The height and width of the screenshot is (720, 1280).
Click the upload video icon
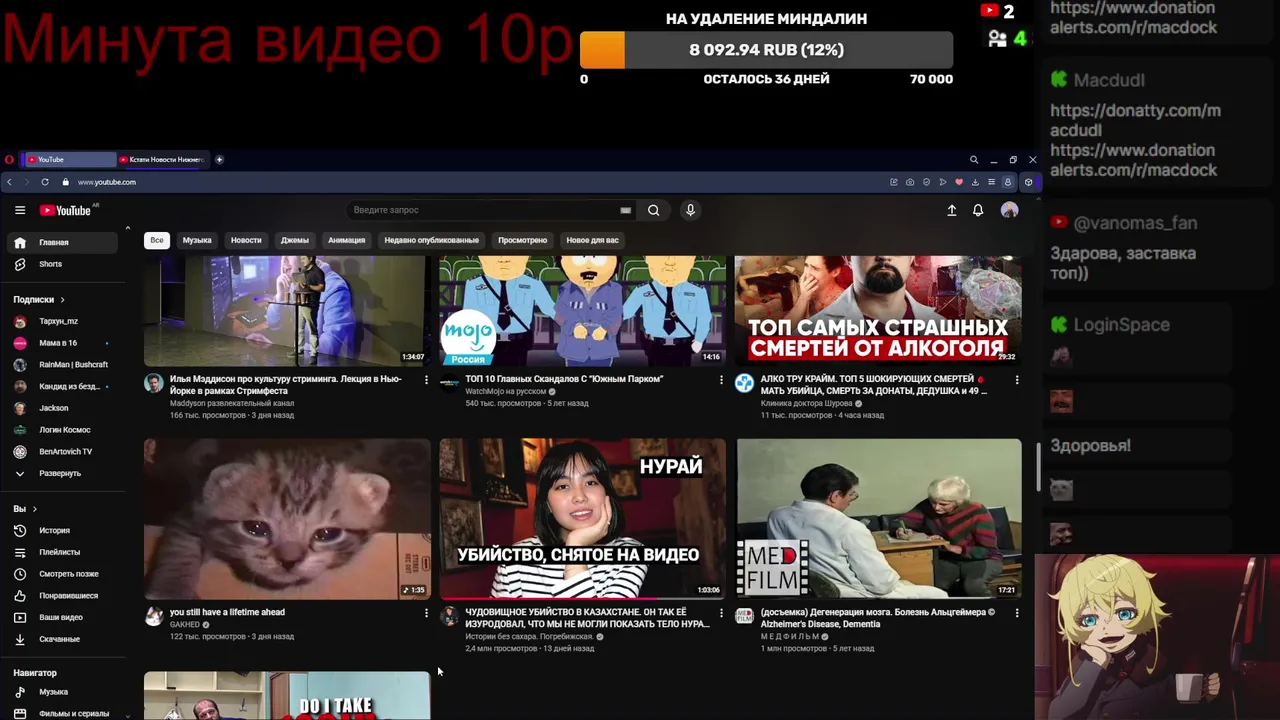click(x=952, y=210)
